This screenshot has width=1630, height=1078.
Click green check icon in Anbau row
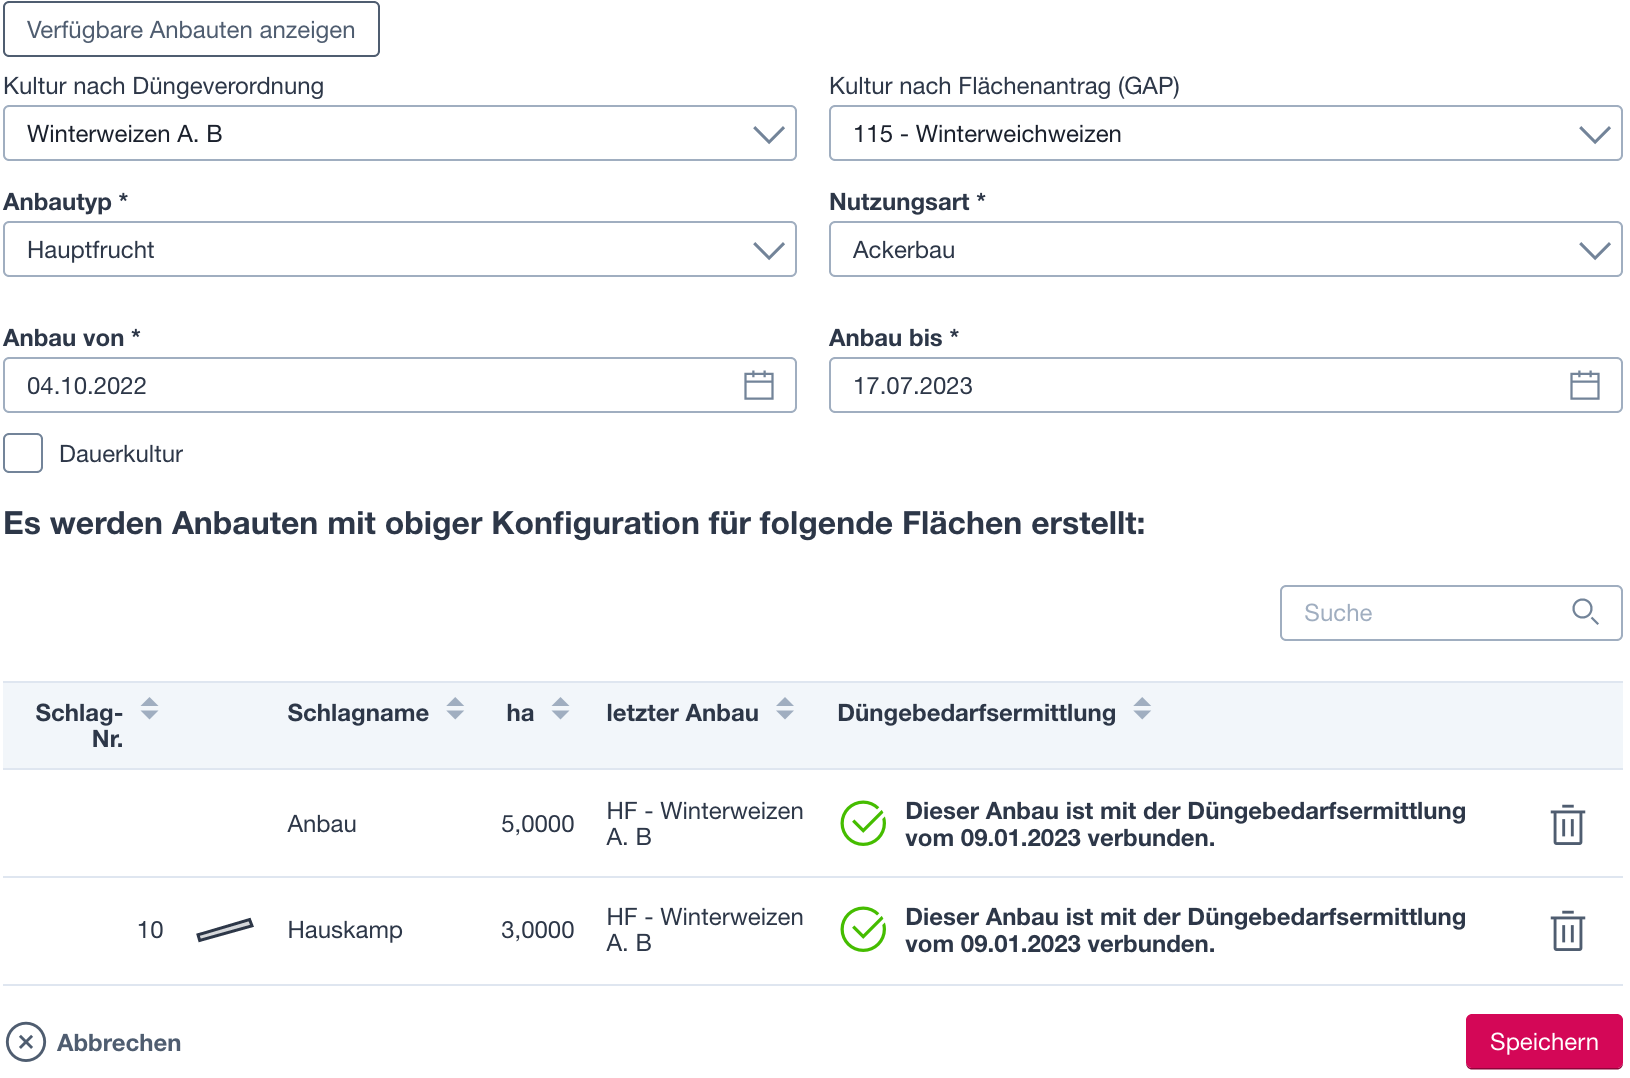863,824
